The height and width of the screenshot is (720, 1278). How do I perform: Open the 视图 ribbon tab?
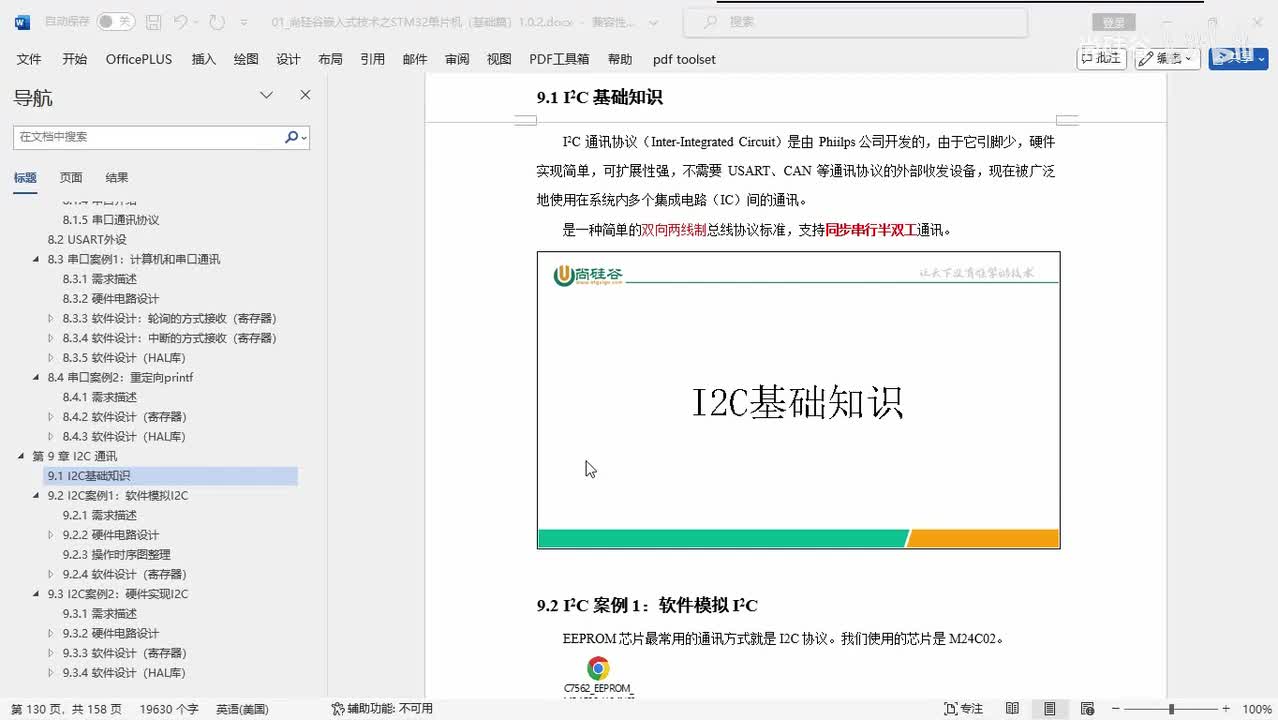pos(499,59)
